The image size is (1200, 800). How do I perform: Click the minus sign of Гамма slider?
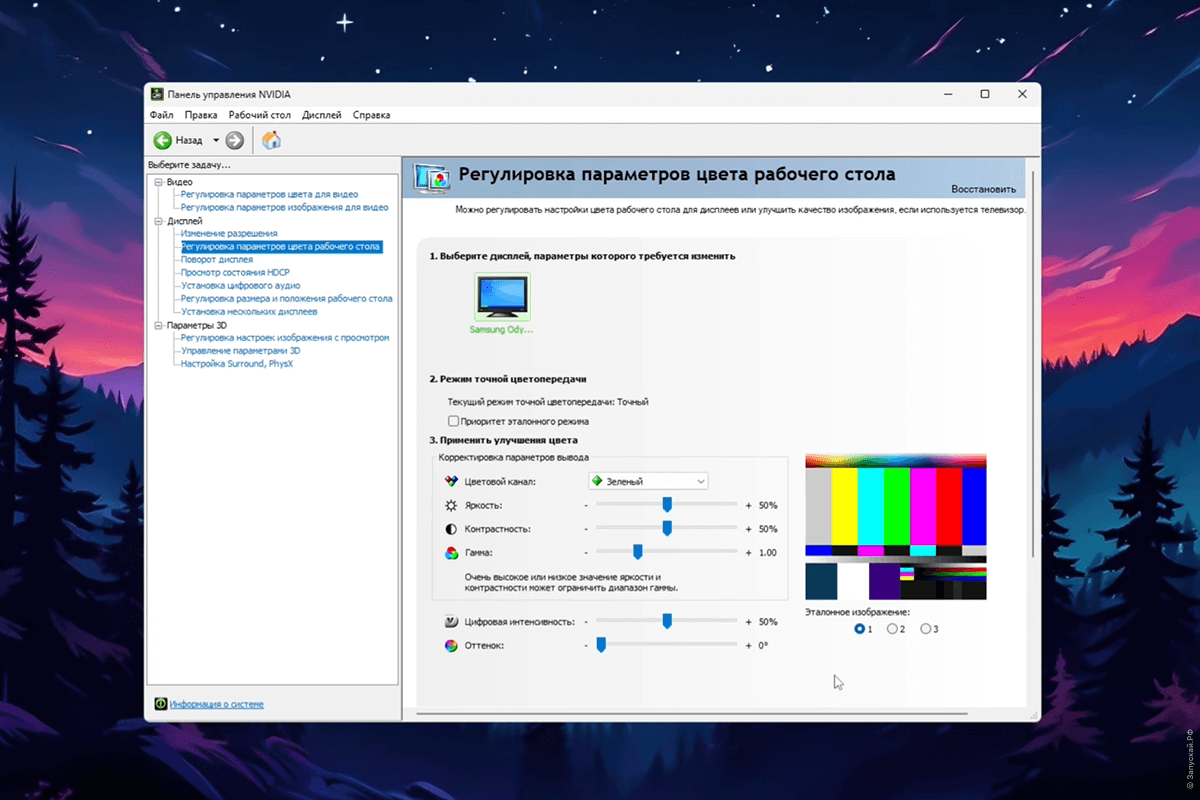(x=586, y=552)
